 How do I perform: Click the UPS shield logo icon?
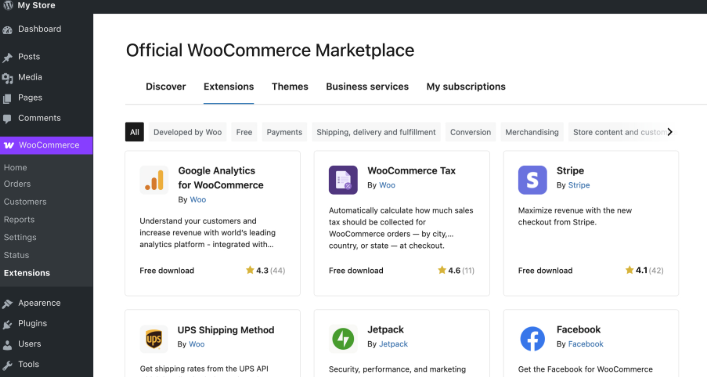154,339
